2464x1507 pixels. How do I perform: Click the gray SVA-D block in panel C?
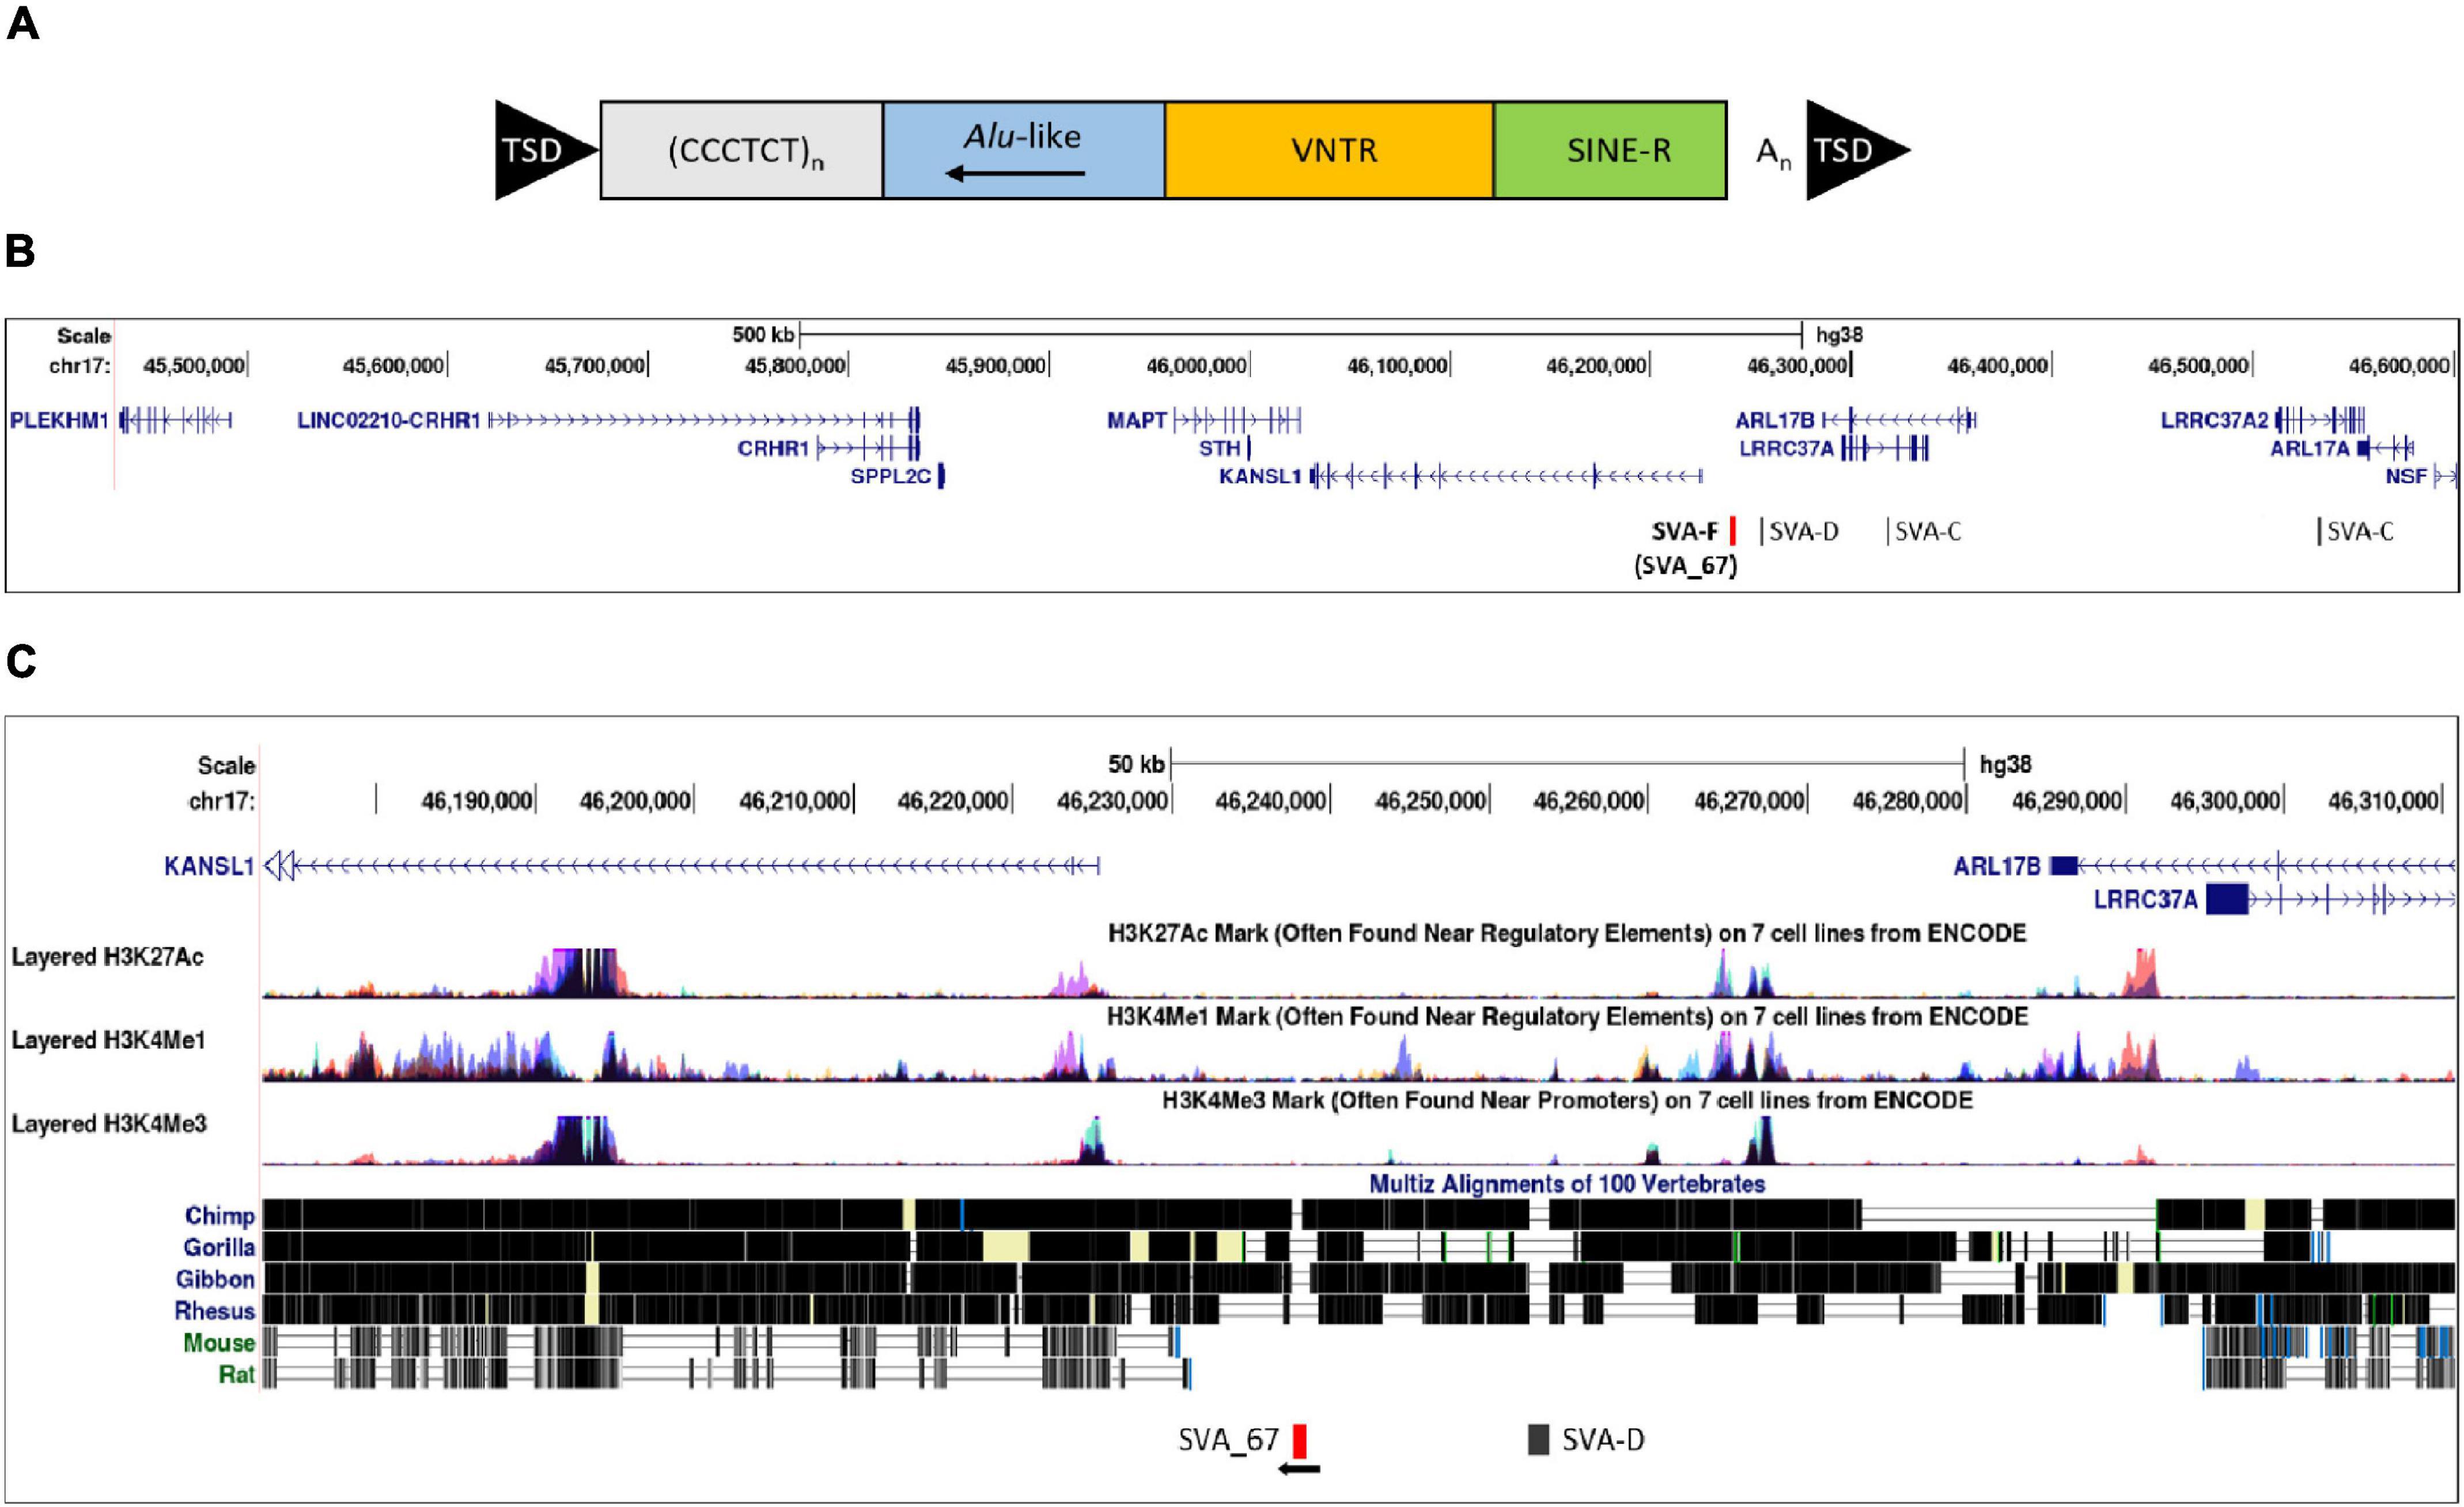tap(1538, 1440)
